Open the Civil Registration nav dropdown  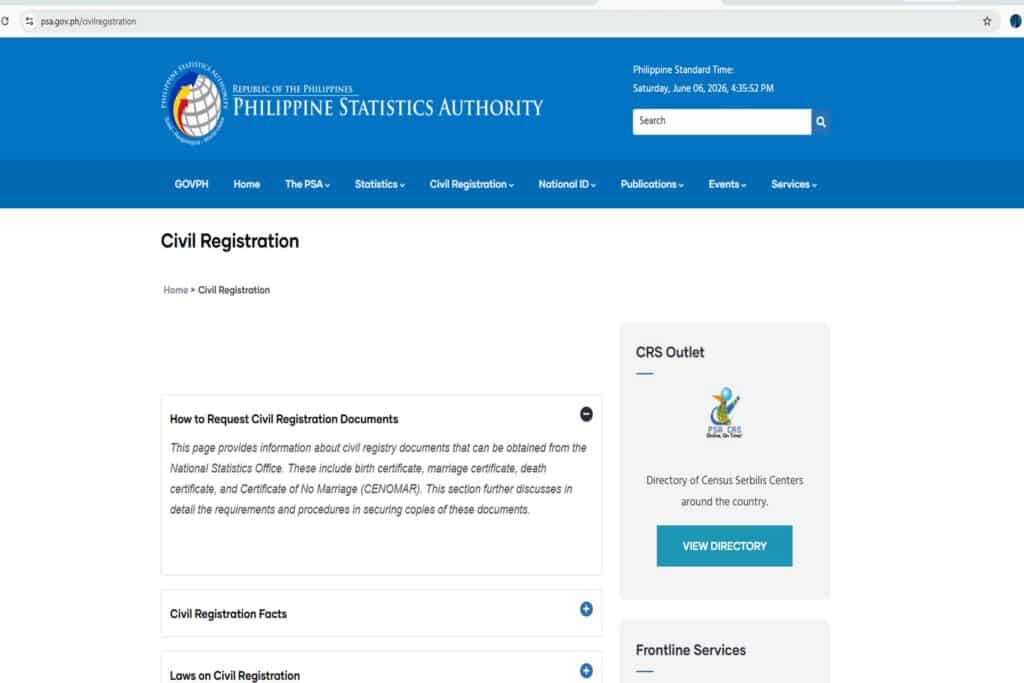pos(472,184)
